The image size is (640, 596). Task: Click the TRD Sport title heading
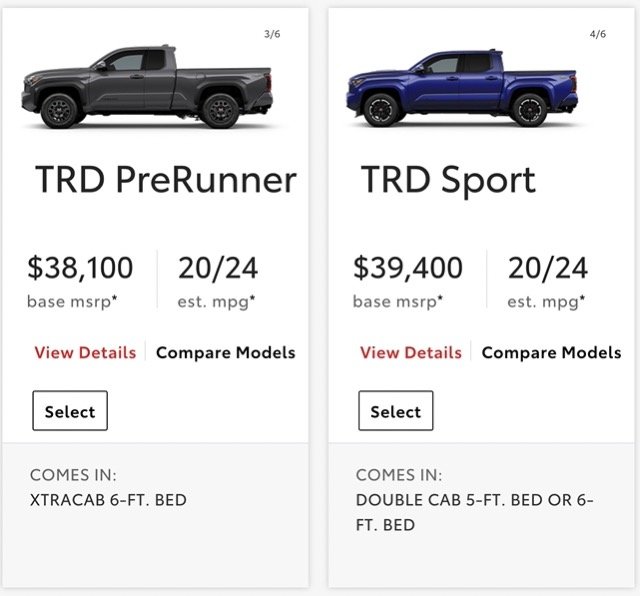(x=448, y=181)
